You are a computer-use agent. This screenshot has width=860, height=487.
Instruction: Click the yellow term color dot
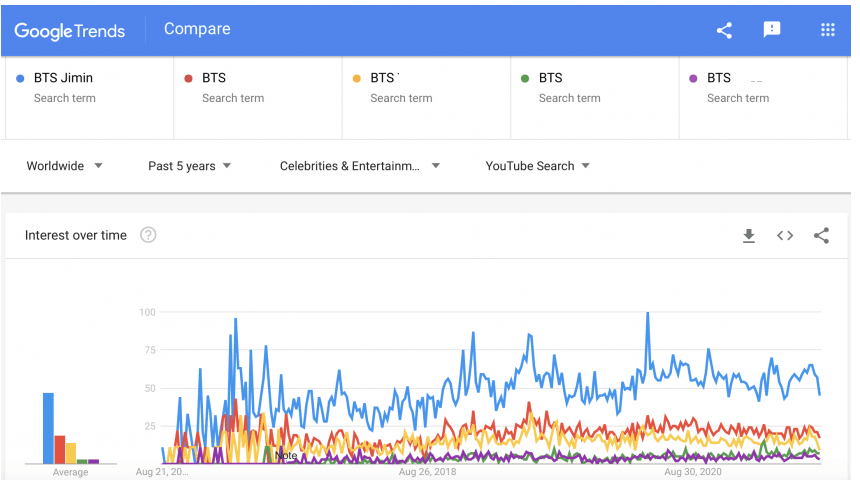point(357,78)
